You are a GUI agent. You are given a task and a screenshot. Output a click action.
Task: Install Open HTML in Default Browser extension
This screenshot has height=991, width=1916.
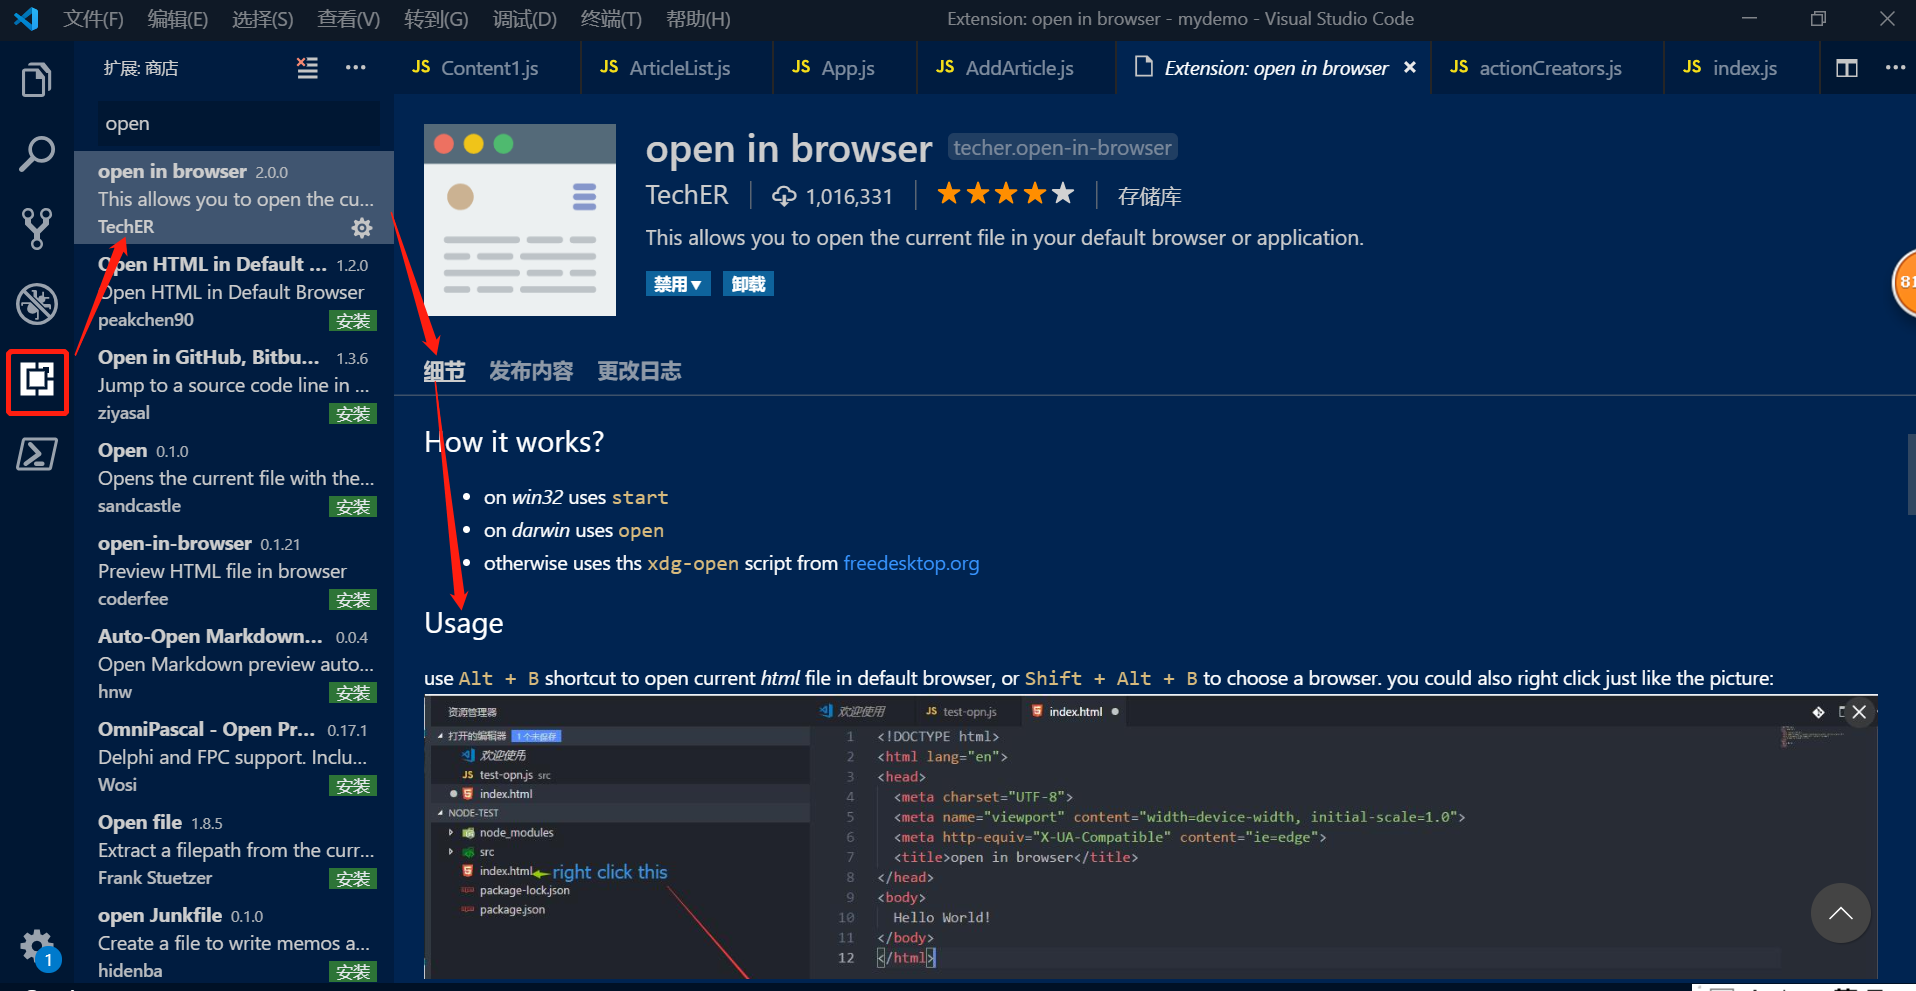coord(353,321)
